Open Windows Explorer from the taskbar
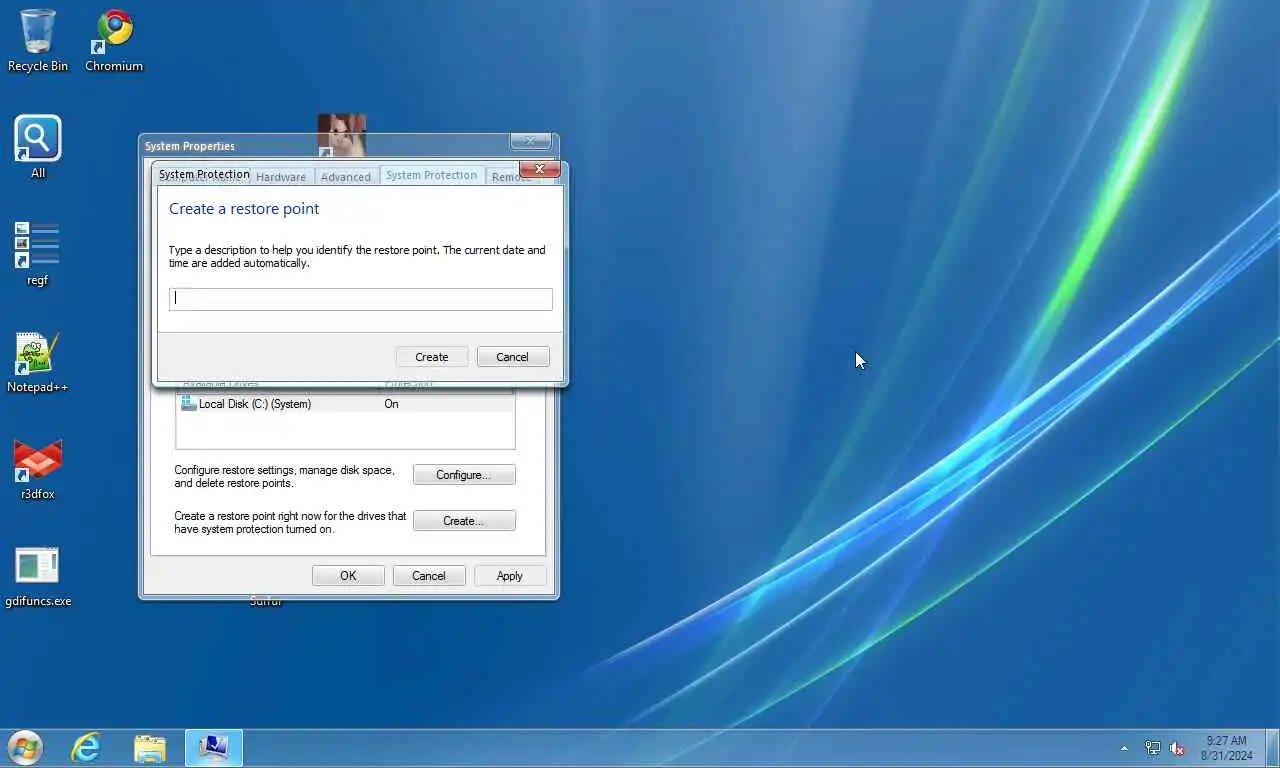 (x=150, y=747)
